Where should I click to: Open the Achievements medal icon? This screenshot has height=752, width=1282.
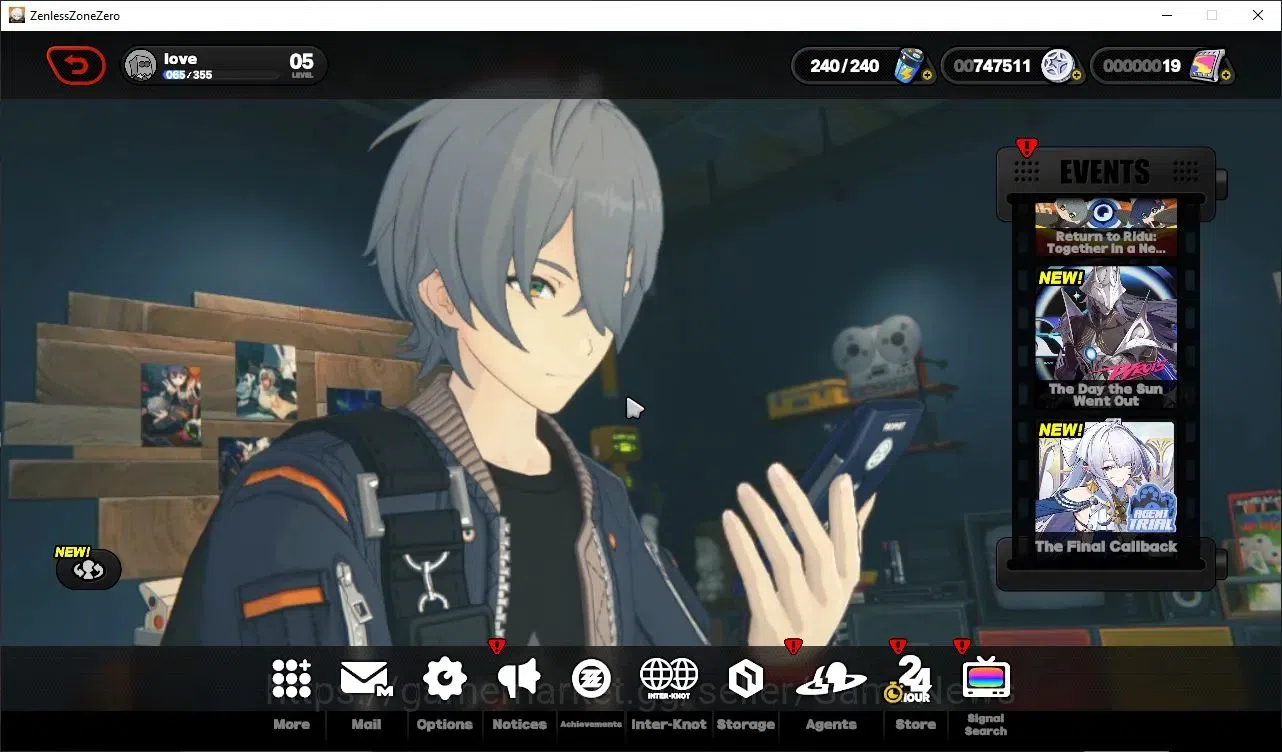[591, 678]
